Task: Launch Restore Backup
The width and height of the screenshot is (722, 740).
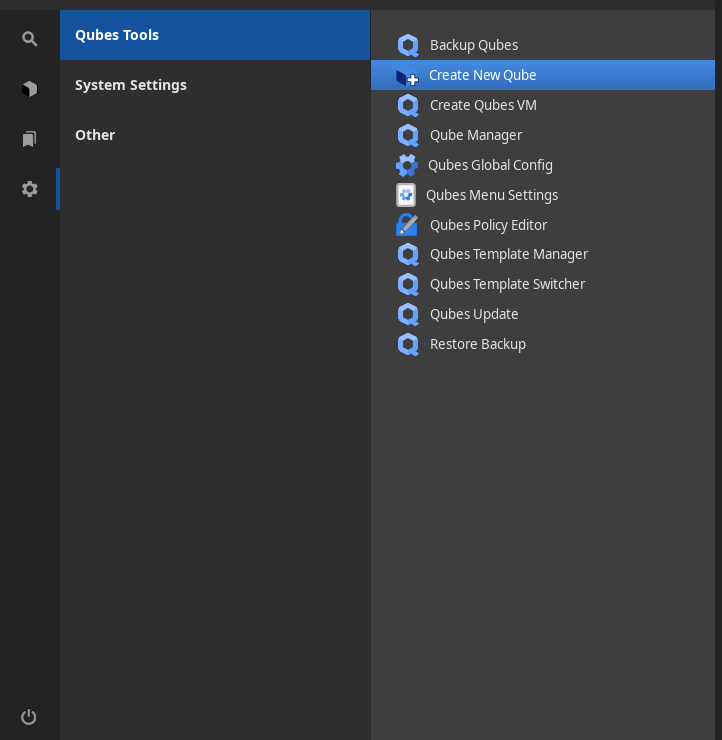Action: coord(543,345)
